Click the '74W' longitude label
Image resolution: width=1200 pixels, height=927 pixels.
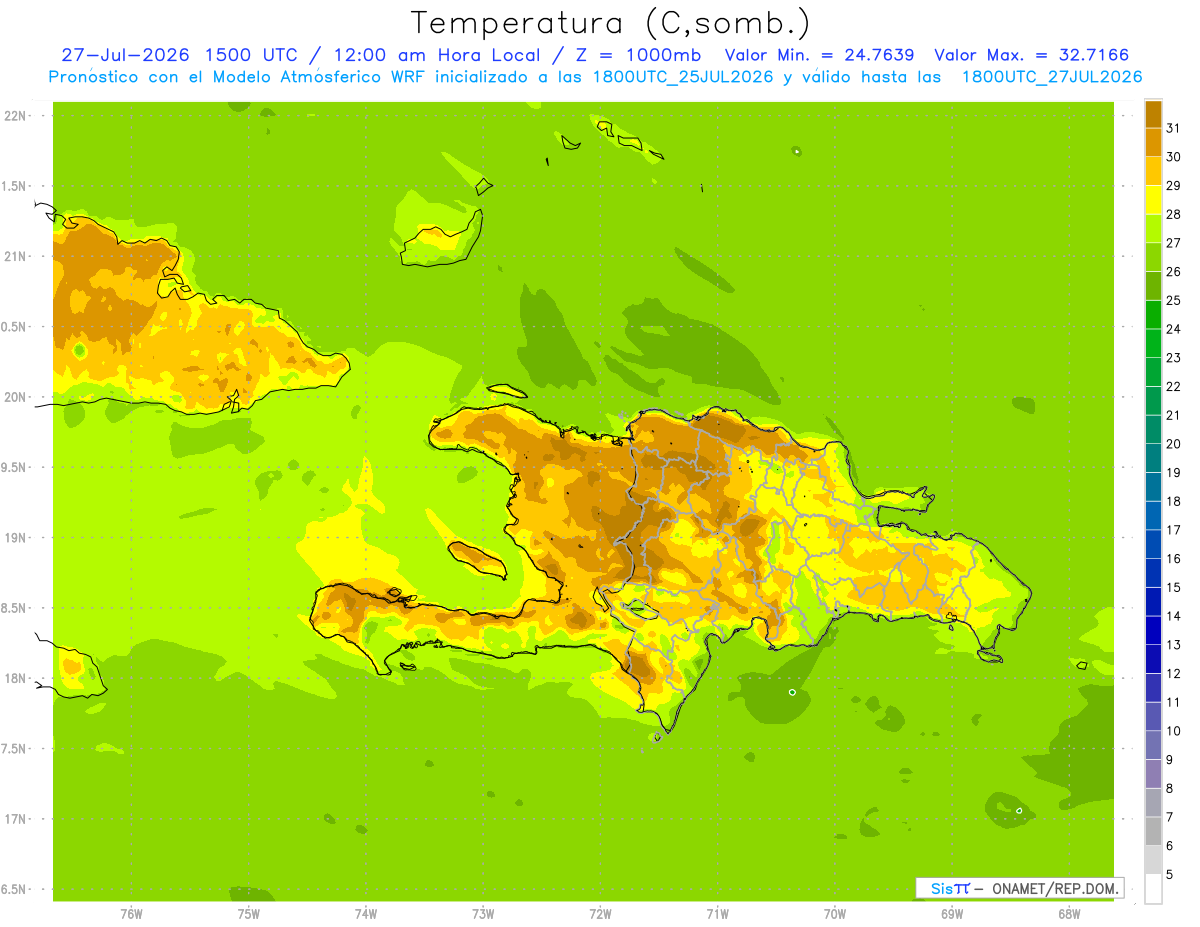(366, 914)
